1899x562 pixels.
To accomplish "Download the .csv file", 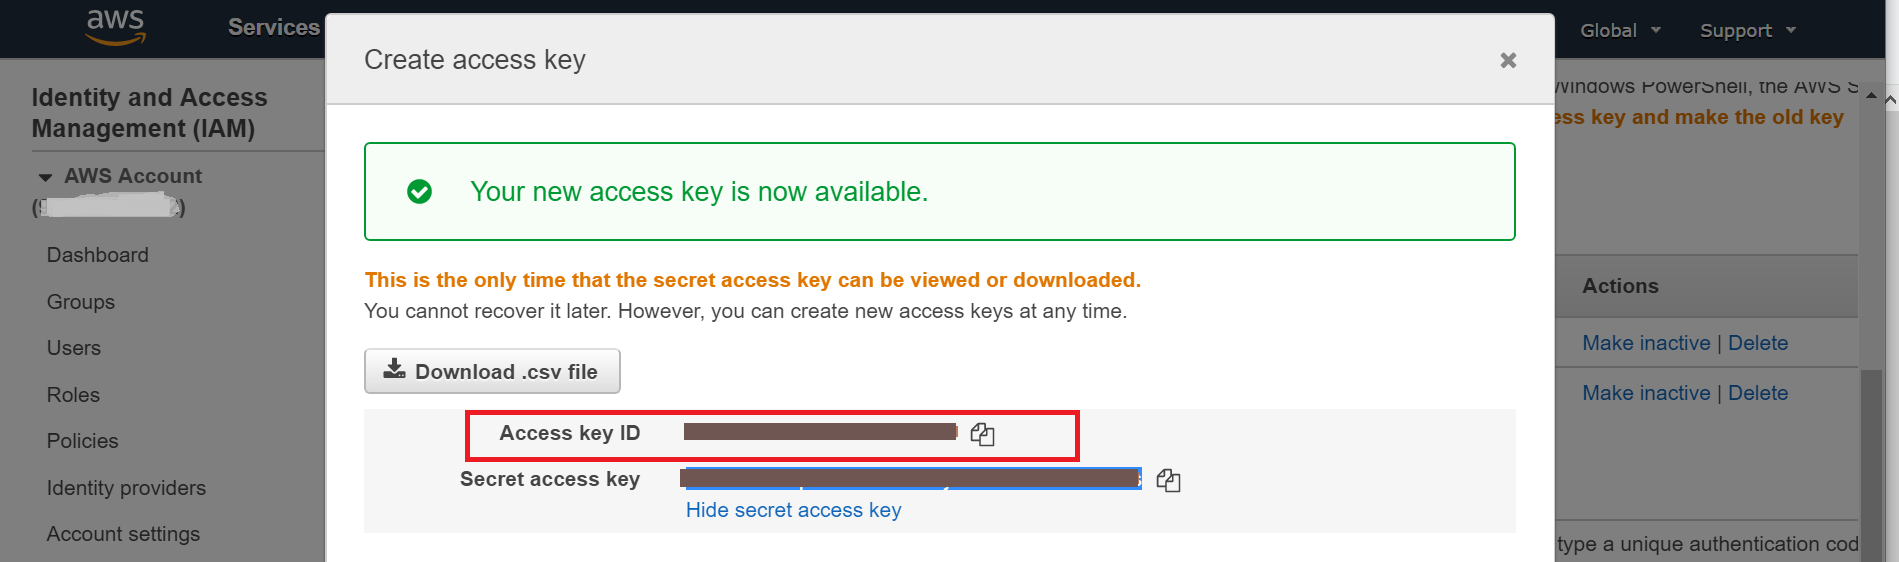I will point(492,372).
